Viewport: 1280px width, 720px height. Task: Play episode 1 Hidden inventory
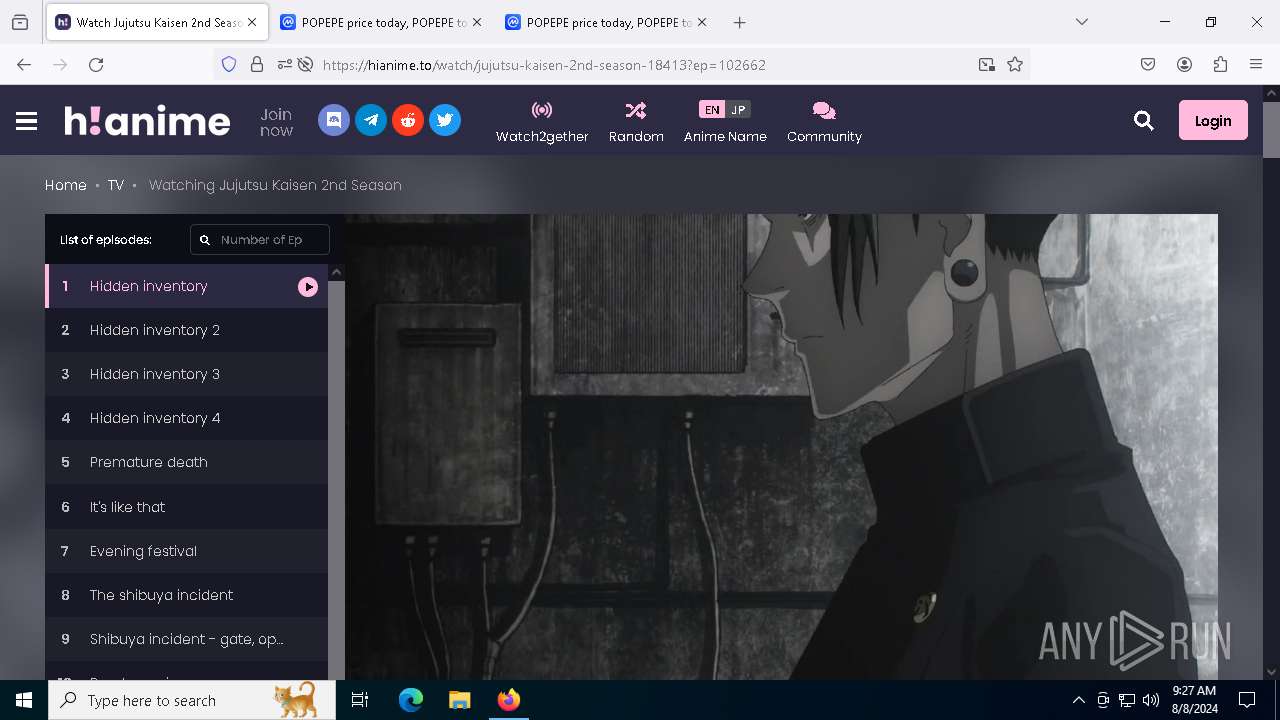(x=186, y=286)
